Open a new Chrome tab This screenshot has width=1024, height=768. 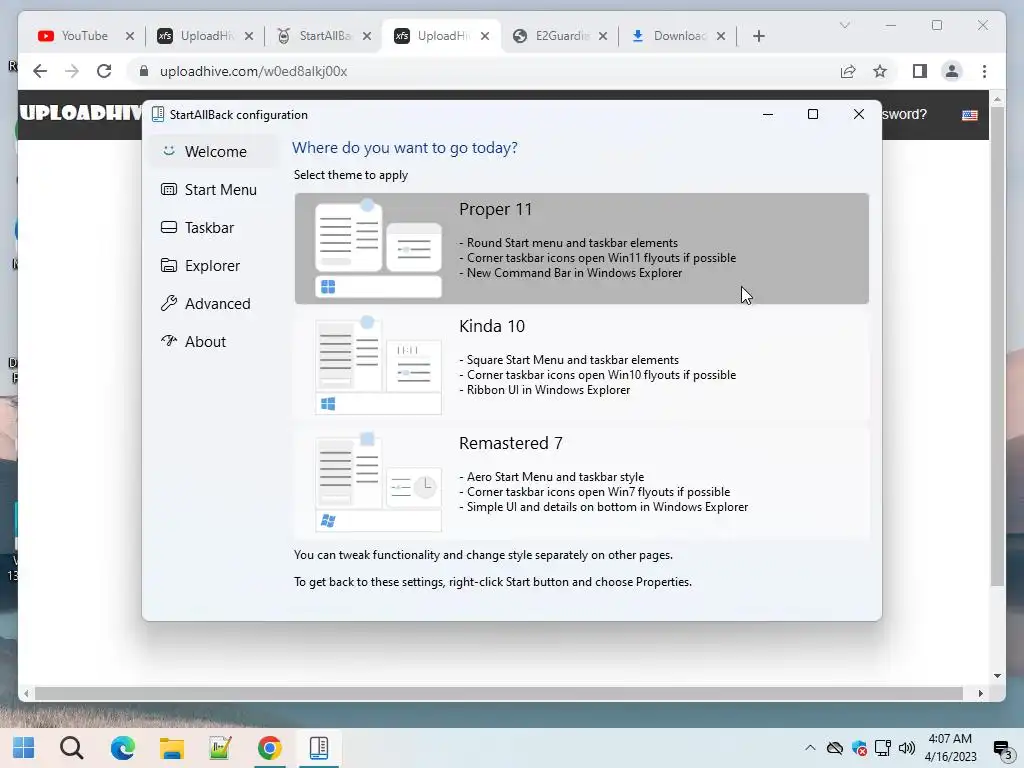pos(758,36)
